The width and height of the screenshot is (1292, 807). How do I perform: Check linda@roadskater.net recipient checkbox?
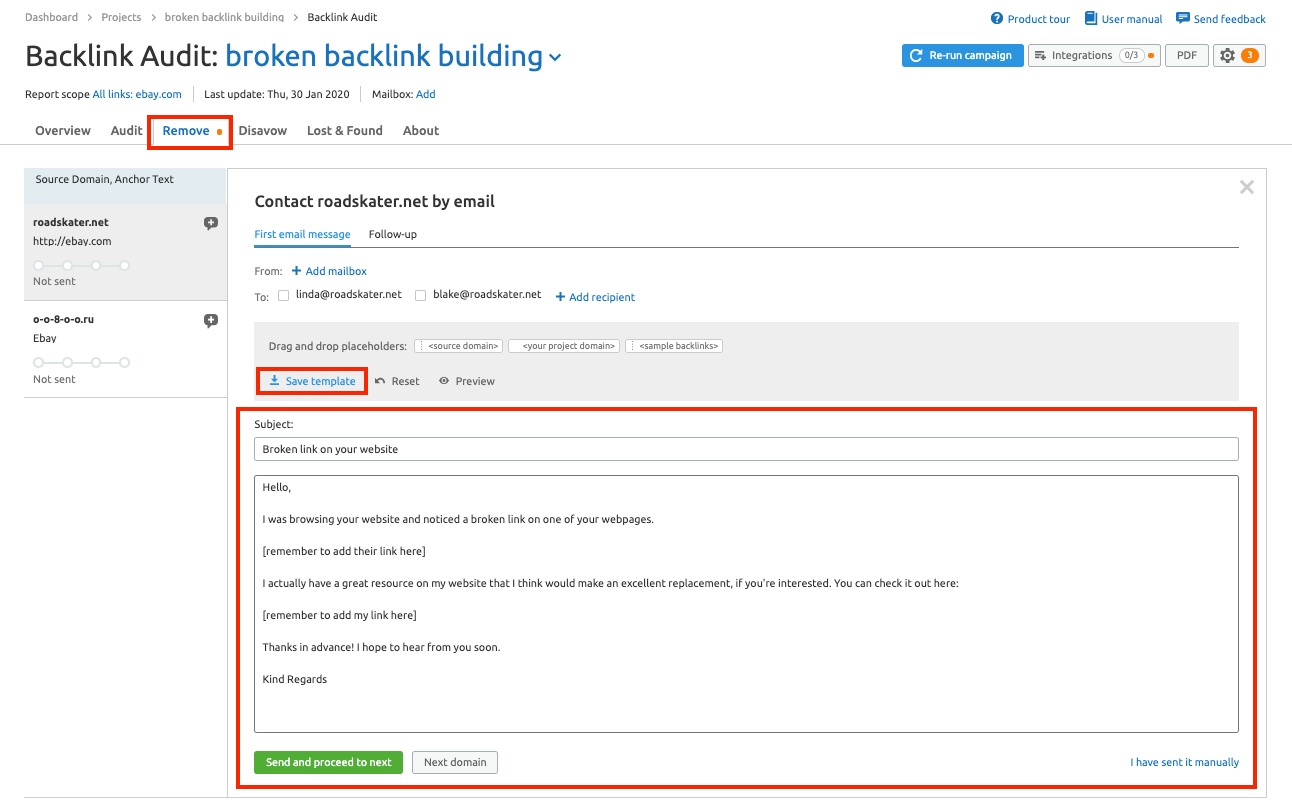point(283,296)
